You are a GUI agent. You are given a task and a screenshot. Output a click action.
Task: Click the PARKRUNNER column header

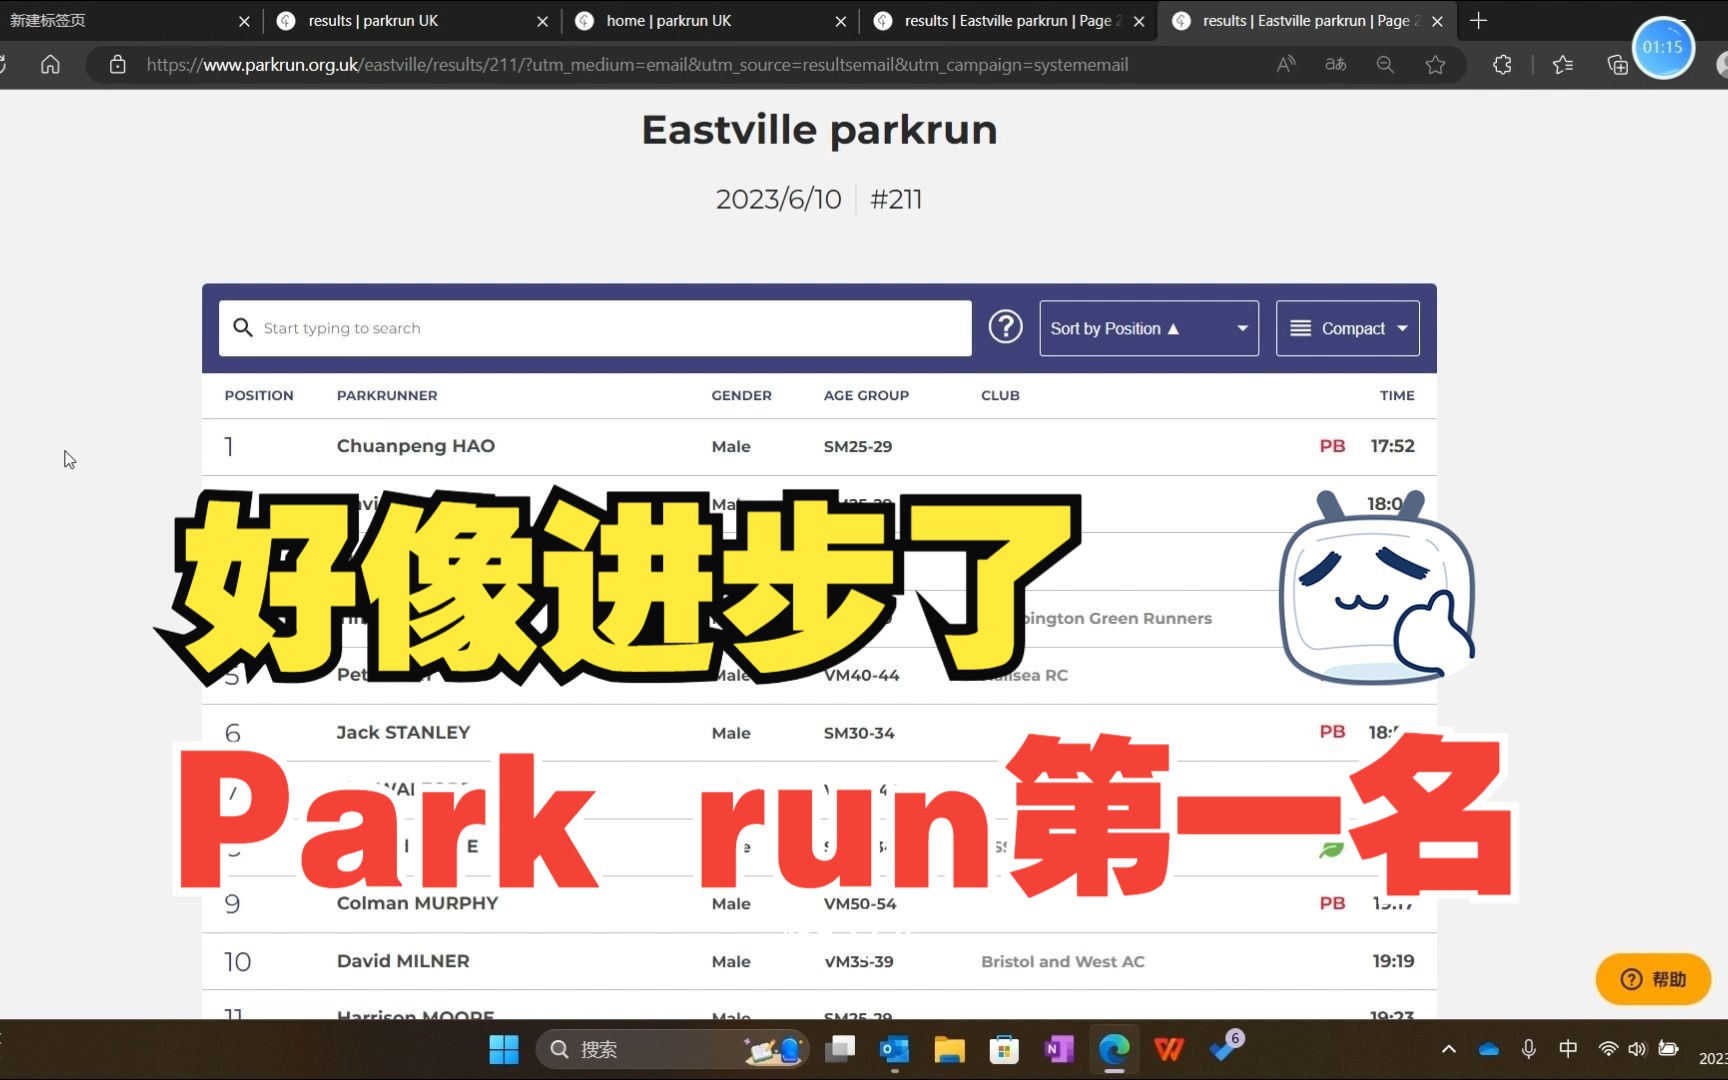[x=387, y=395]
